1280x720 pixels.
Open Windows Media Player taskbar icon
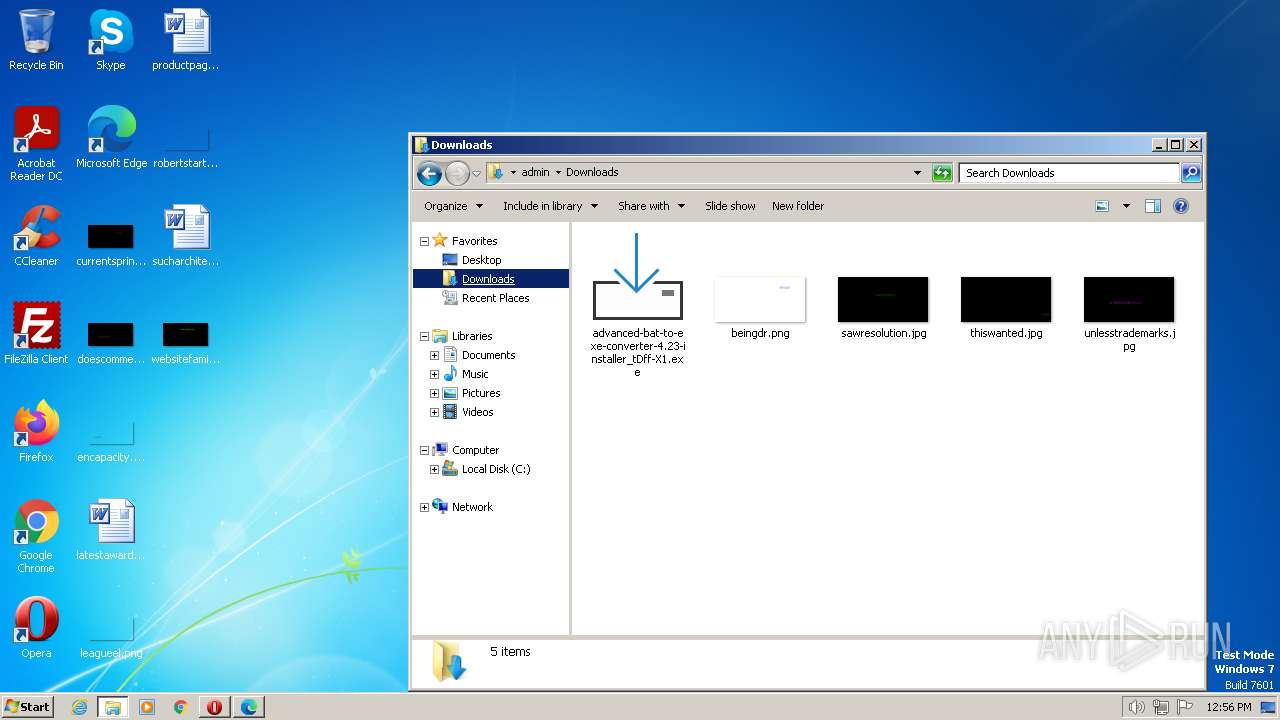(147, 707)
